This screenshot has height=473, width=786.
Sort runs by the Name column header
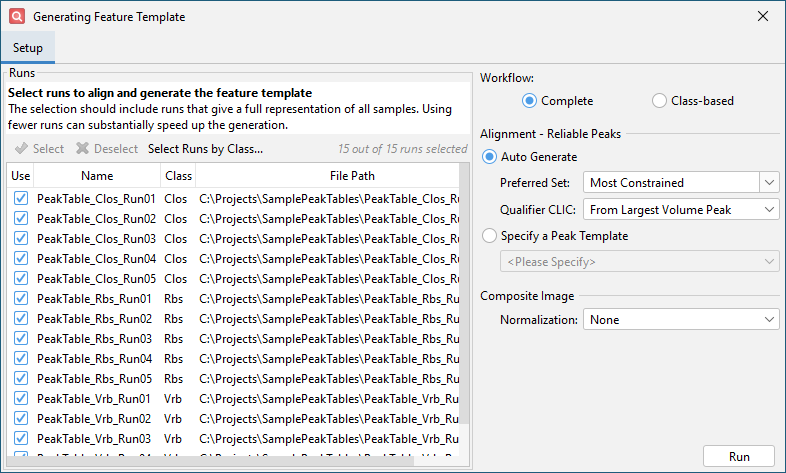[97, 176]
